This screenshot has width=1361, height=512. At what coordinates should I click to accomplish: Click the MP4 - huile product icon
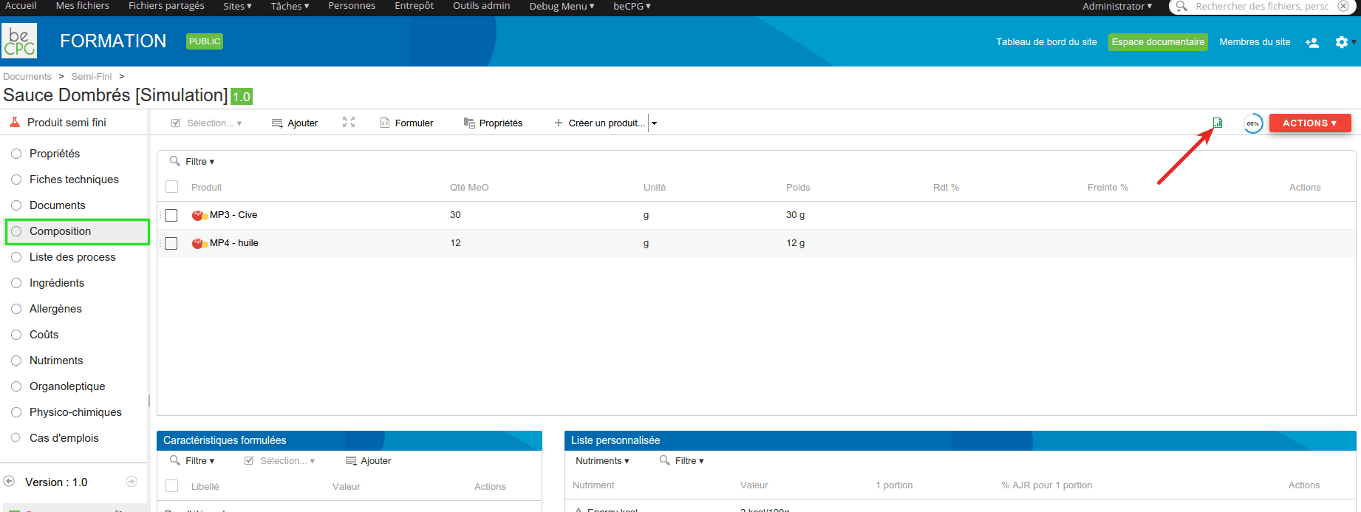(199, 243)
